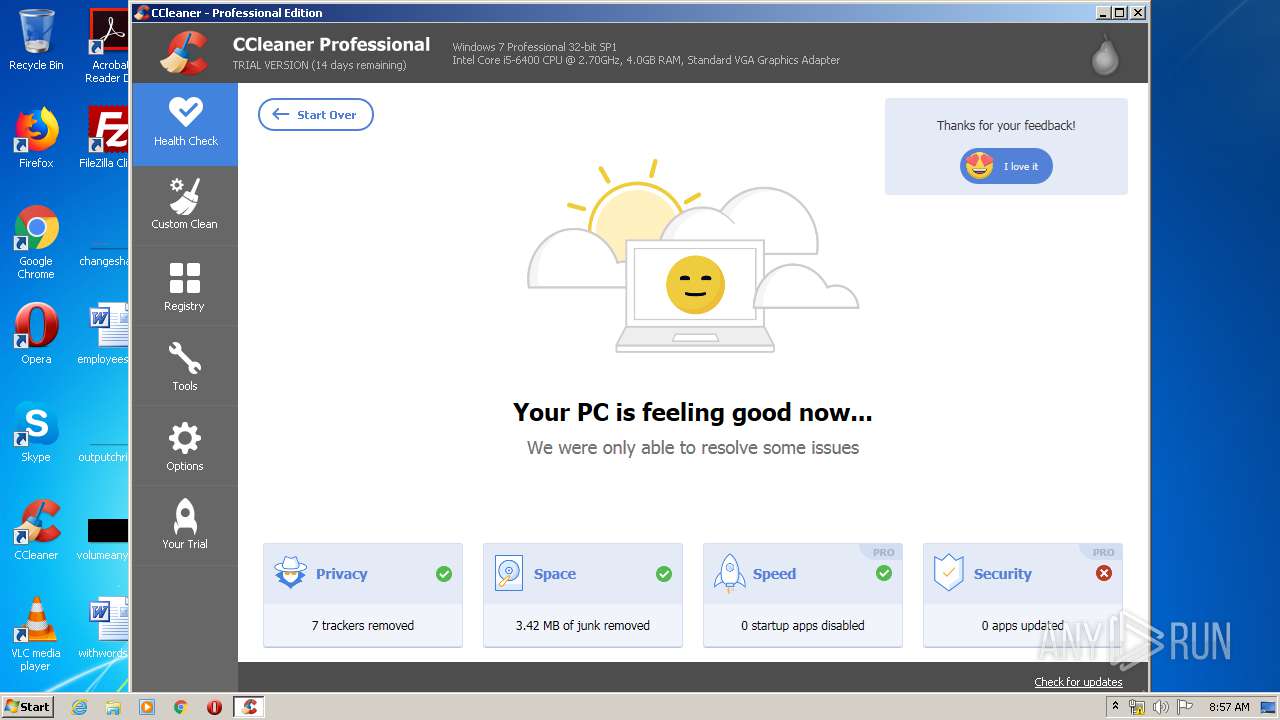Open the Options section
Viewport: 1280px width, 720px height.
click(x=185, y=446)
